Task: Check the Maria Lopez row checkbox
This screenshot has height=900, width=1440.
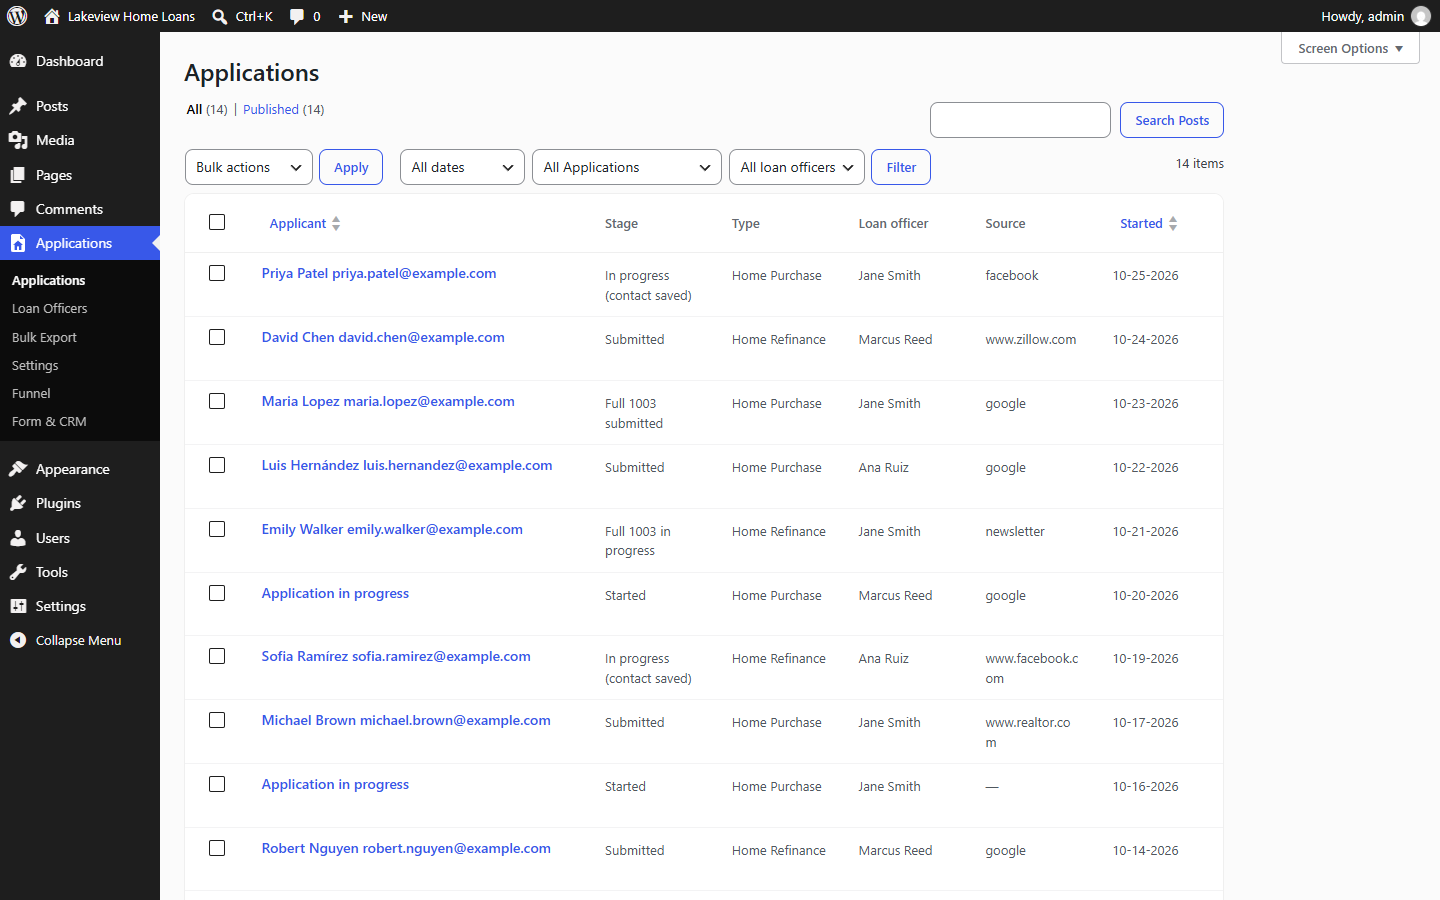Action: pyautogui.click(x=217, y=401)
